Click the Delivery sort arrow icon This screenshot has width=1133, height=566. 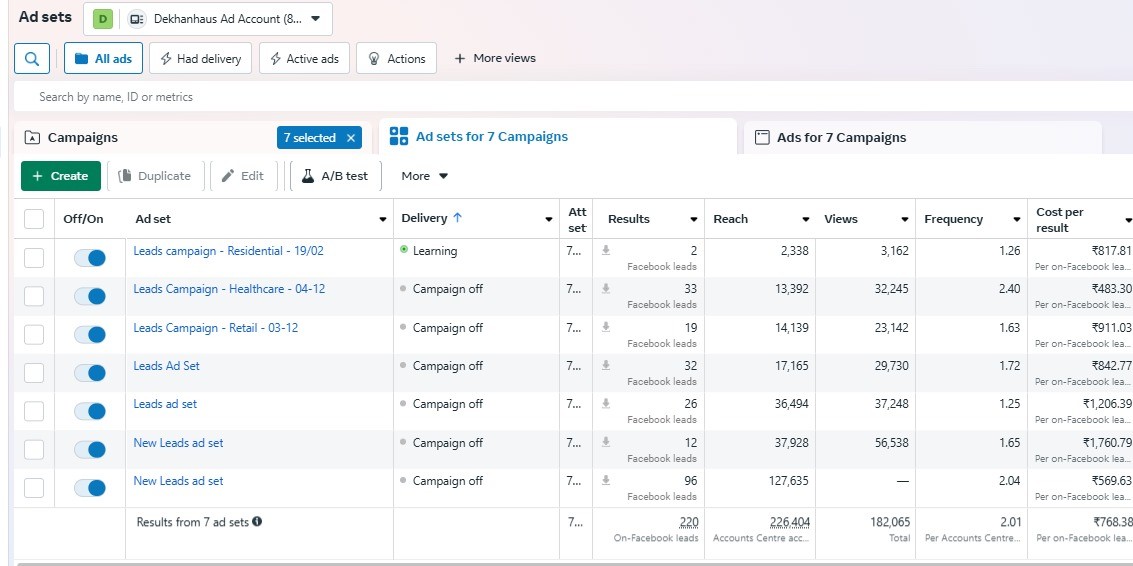(457, 218)
